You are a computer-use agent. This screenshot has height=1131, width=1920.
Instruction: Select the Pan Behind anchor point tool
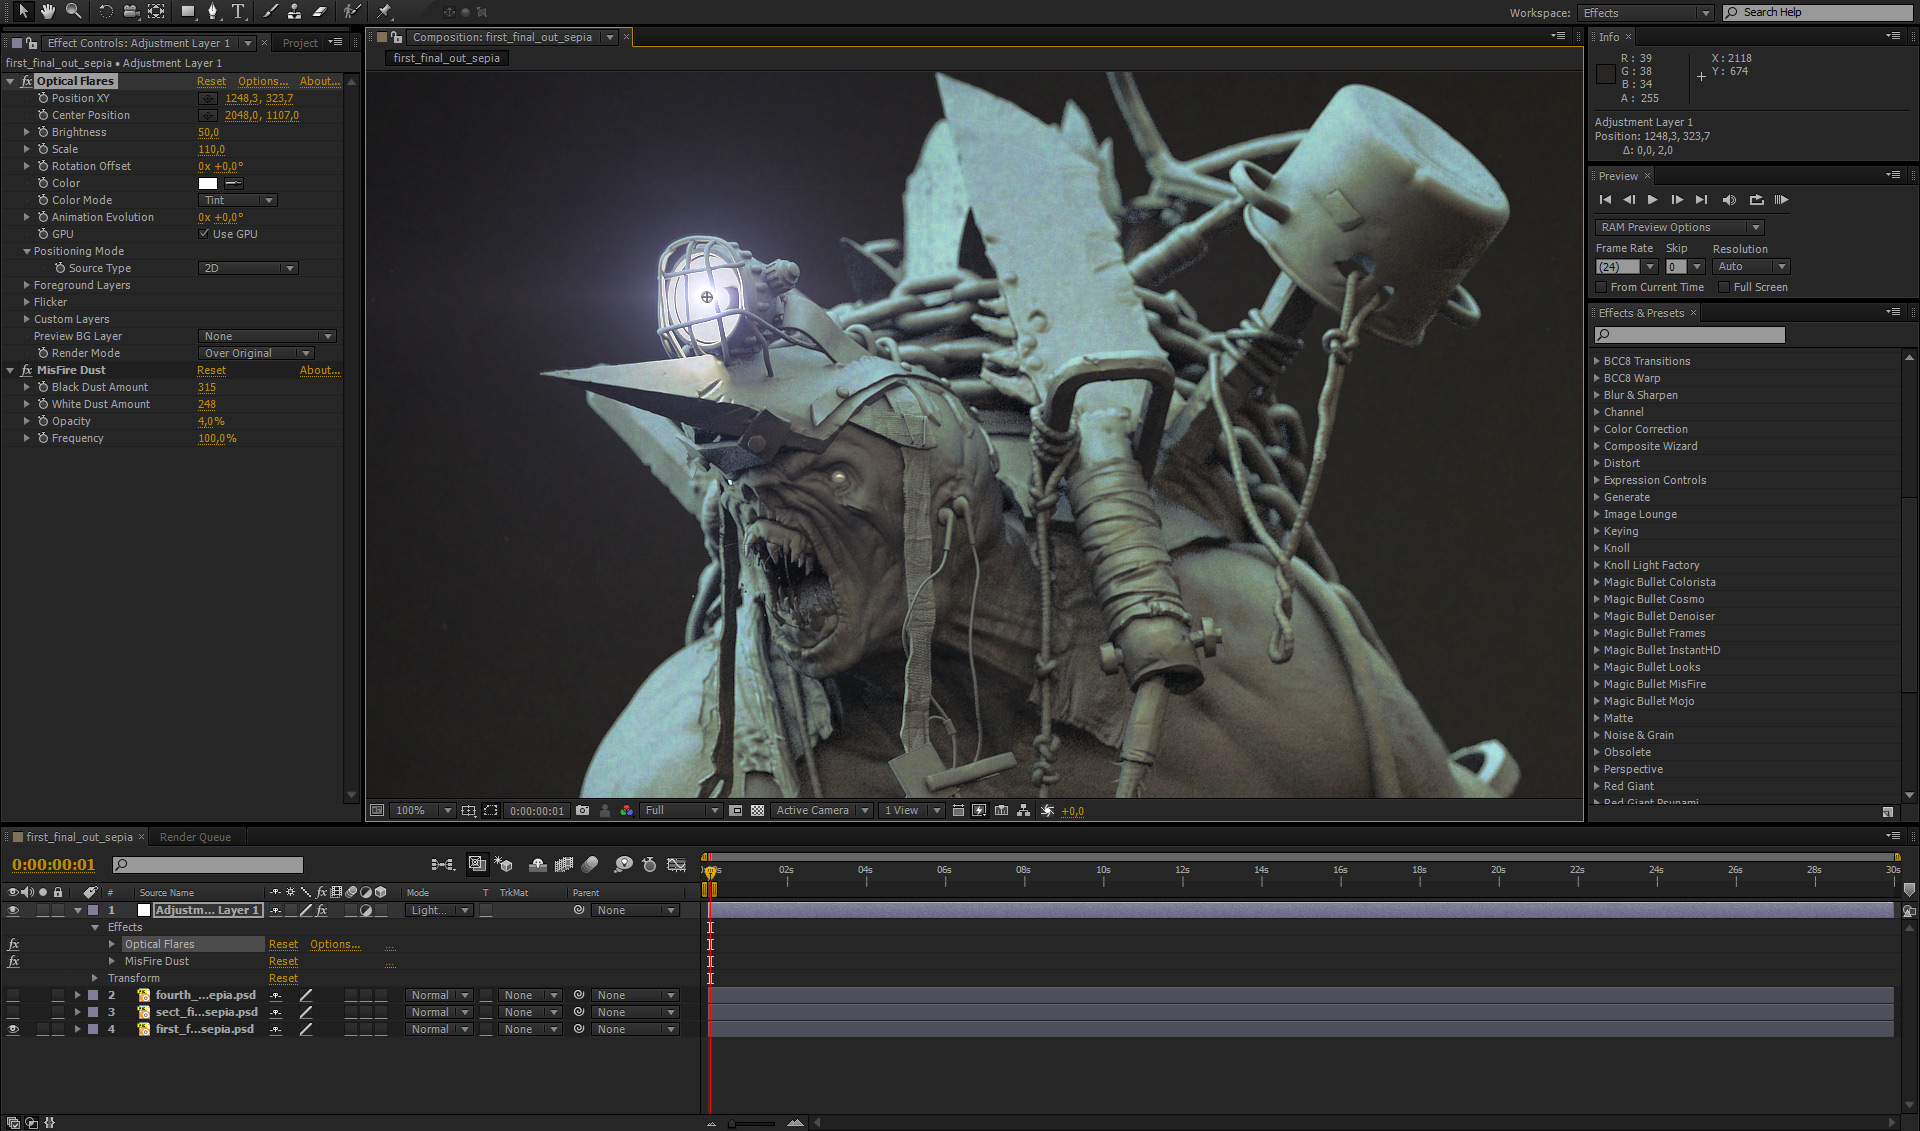point(156,11)
